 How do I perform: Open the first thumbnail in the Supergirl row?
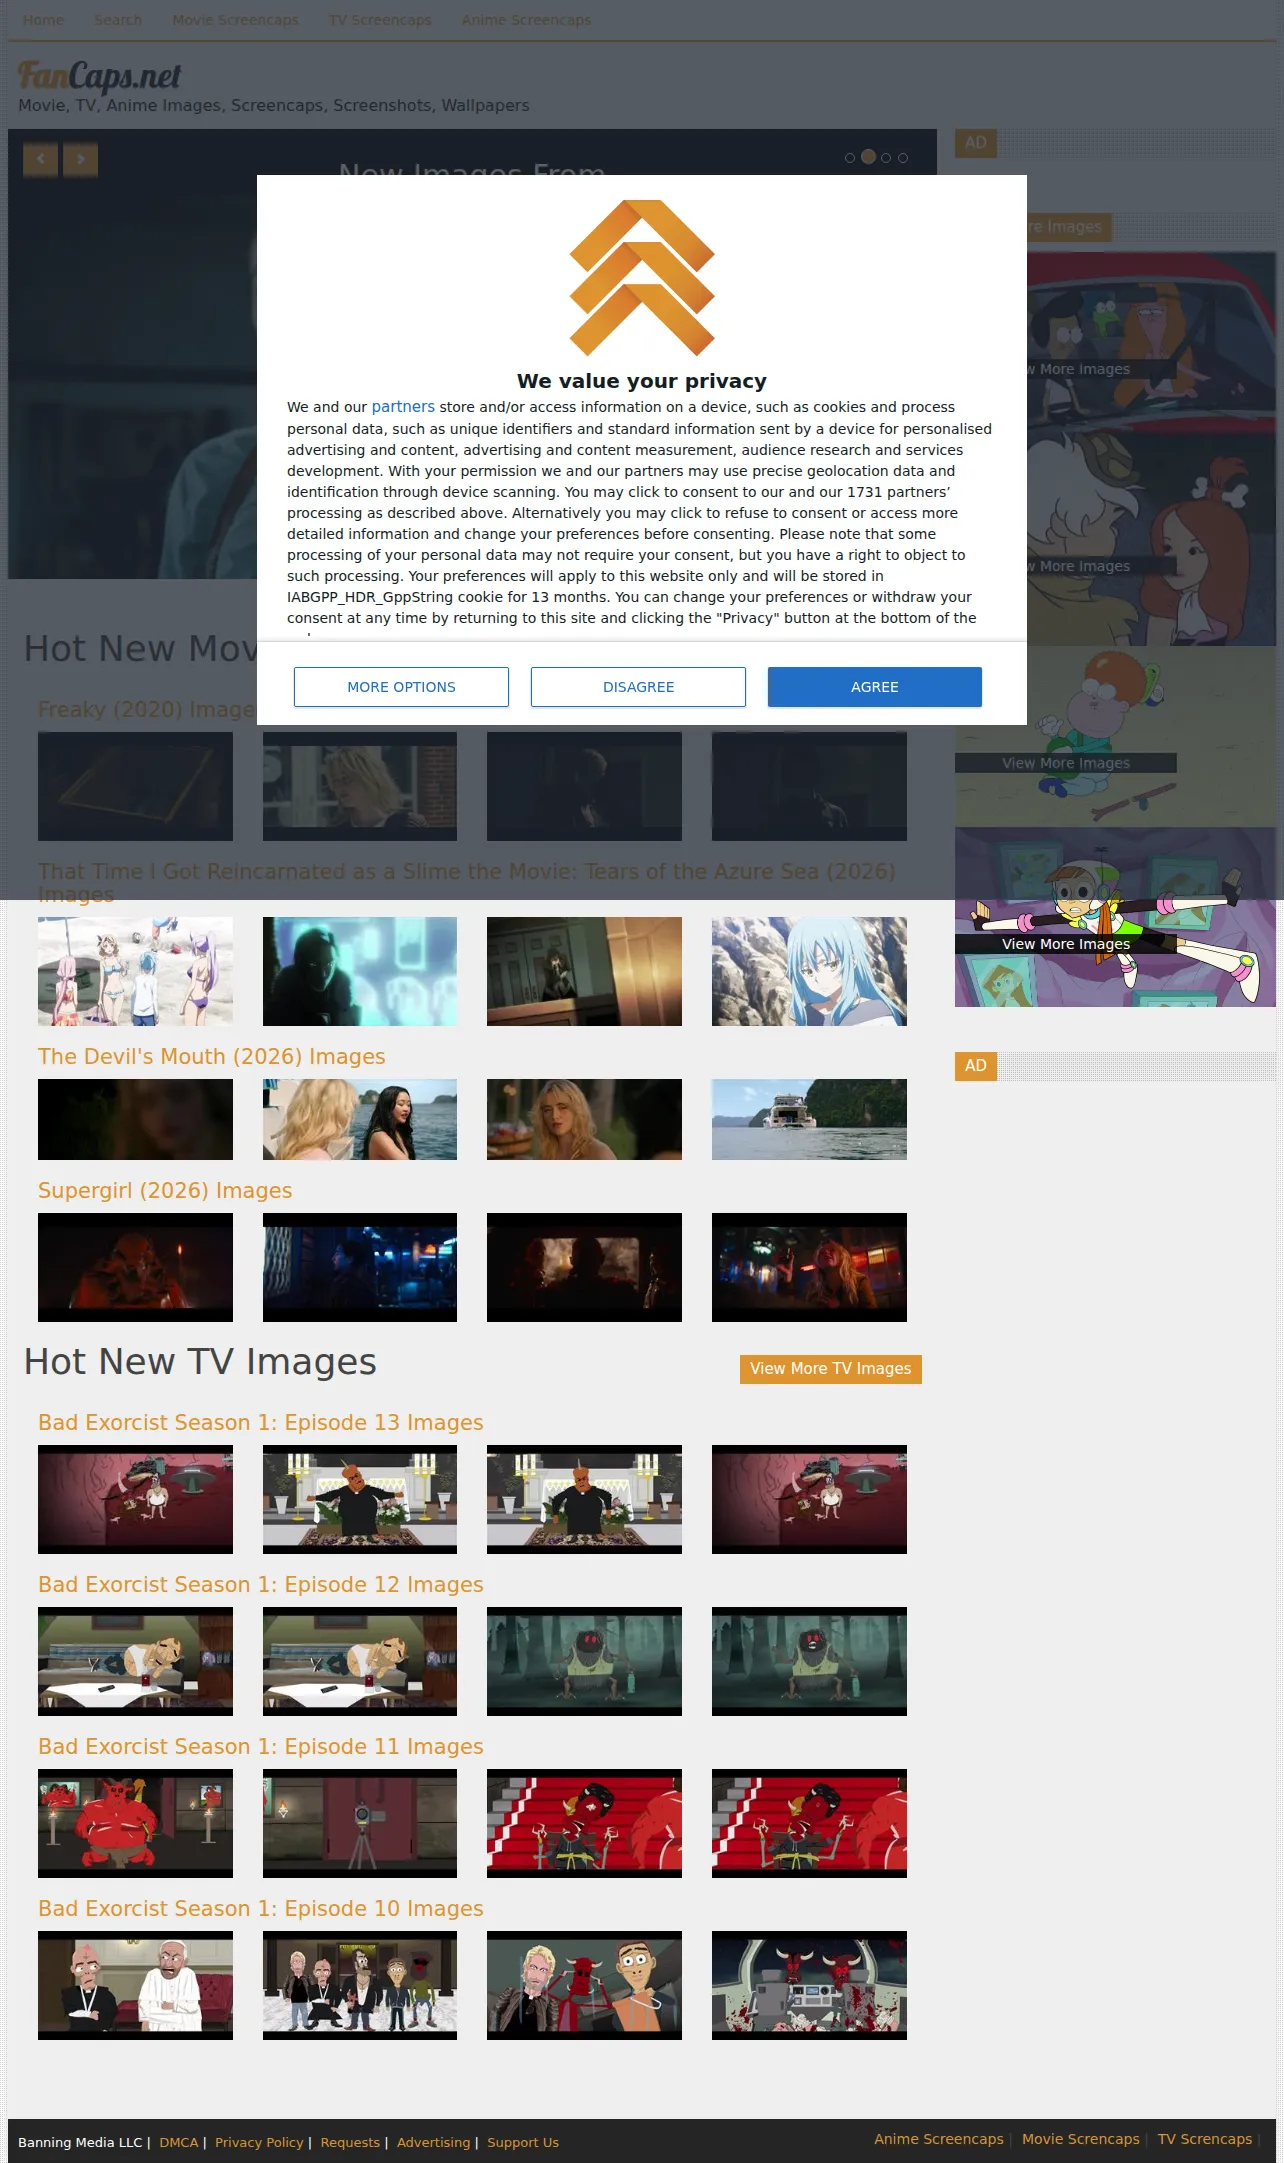[x=135, y=1267]
